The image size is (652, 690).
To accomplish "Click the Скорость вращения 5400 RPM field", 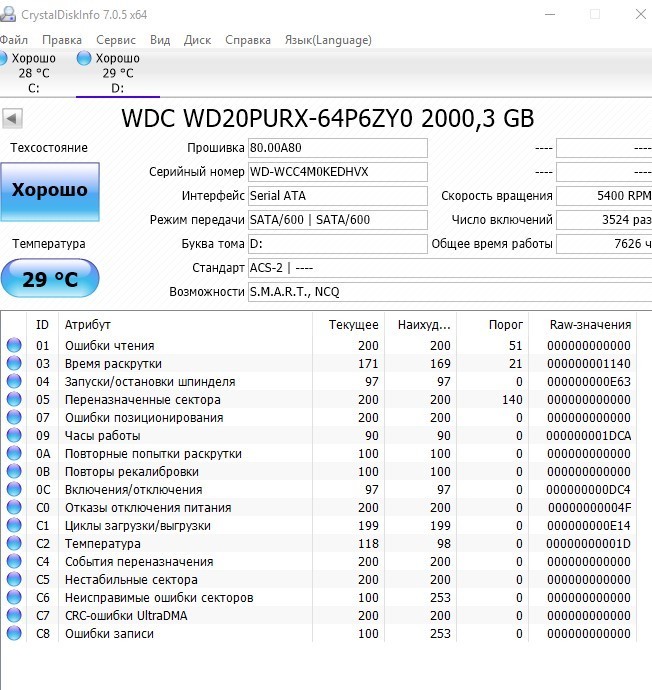I will (604, 196).
